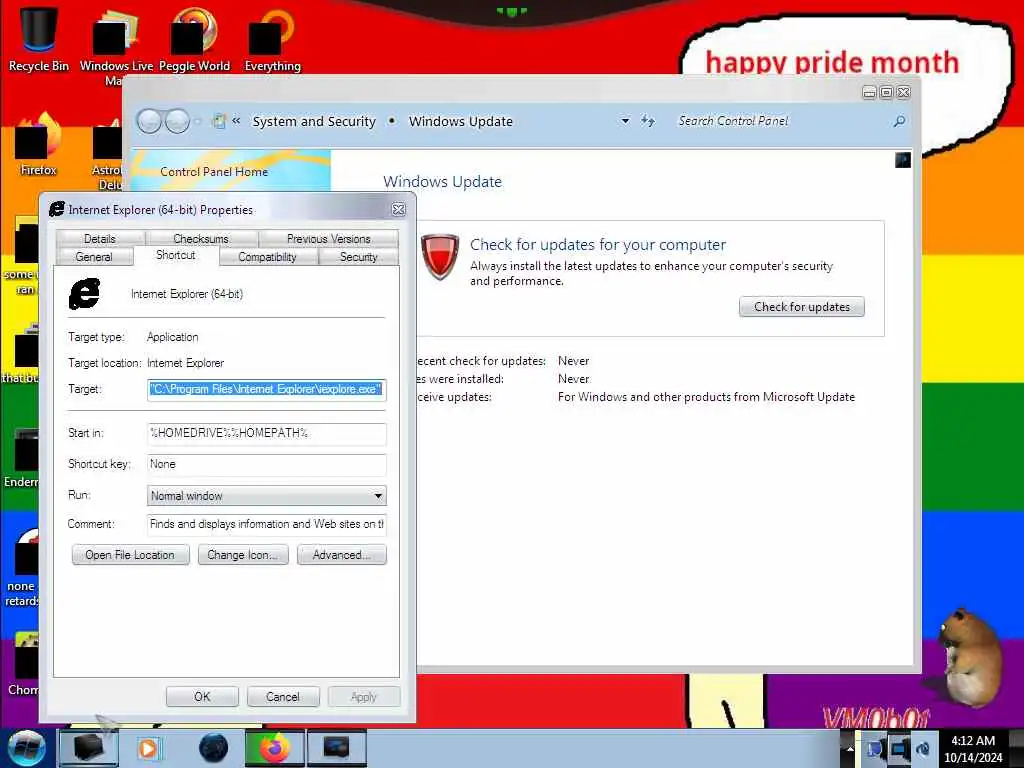Open the Everything desktop shortcut
This screenshot has width=1024, height=768.
coord(272,39)
